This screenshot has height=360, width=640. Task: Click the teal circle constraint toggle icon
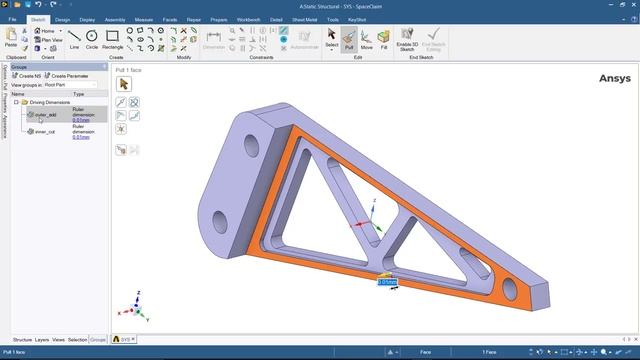[284, 40]
